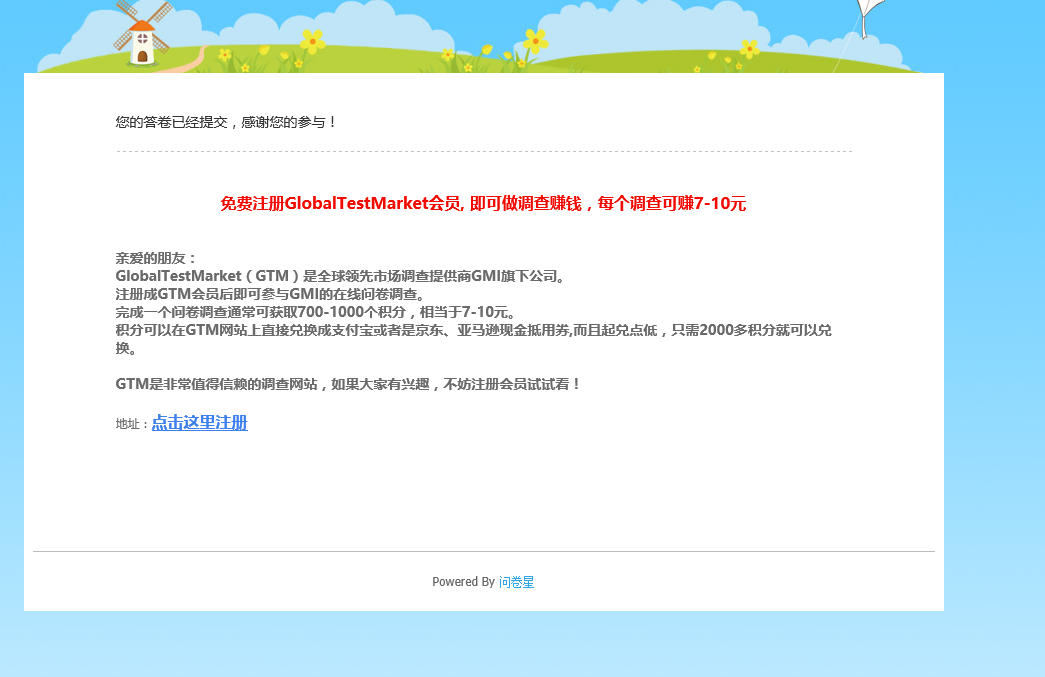Click the line about 700-1000个积分
Screen dimensions: 1045x677
pos(316,312)
